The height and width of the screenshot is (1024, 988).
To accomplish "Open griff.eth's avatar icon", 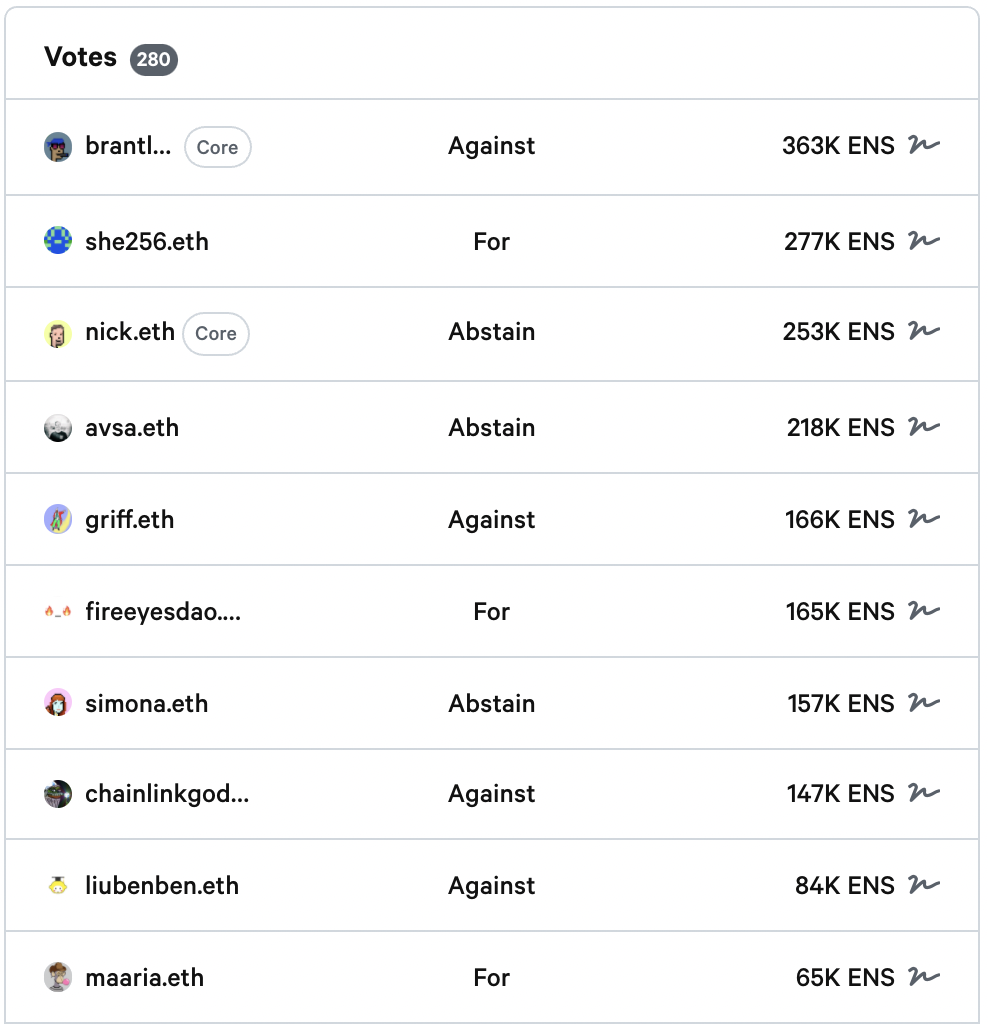I will [x=58, y=520].
